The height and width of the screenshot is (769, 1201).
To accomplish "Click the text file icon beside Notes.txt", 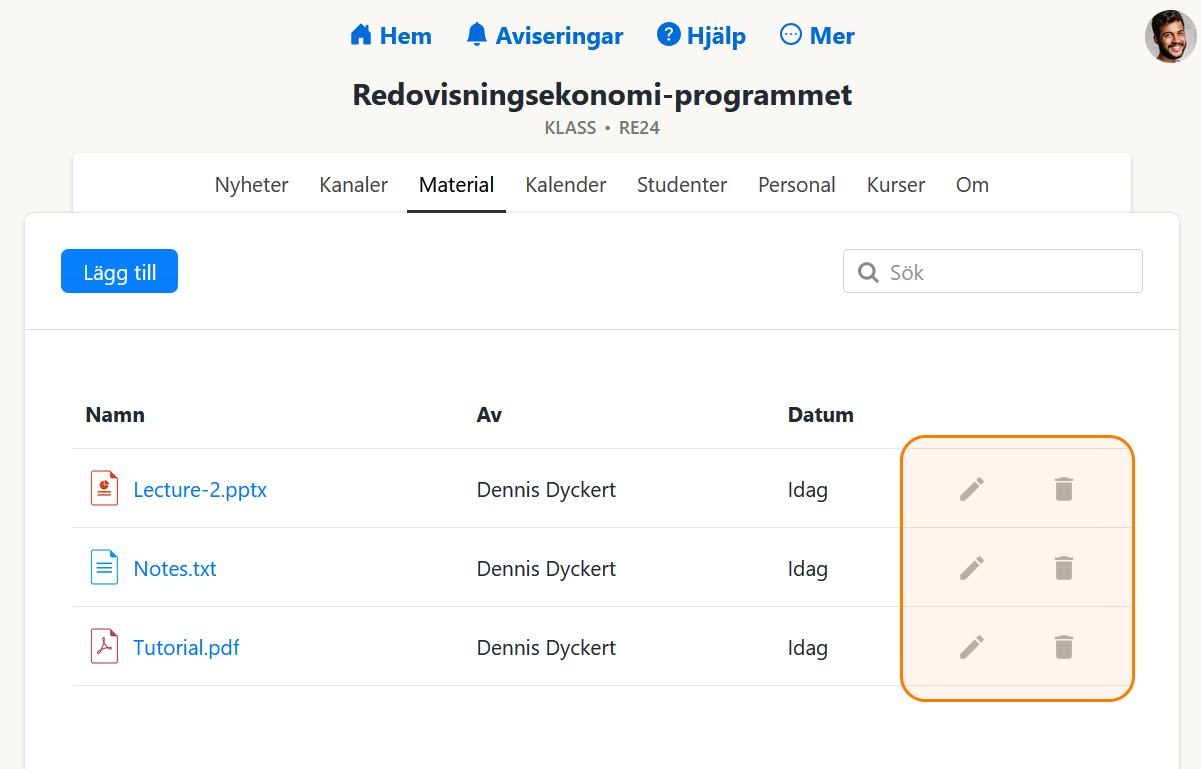I will pyautogui.click(x=104, y=567).
